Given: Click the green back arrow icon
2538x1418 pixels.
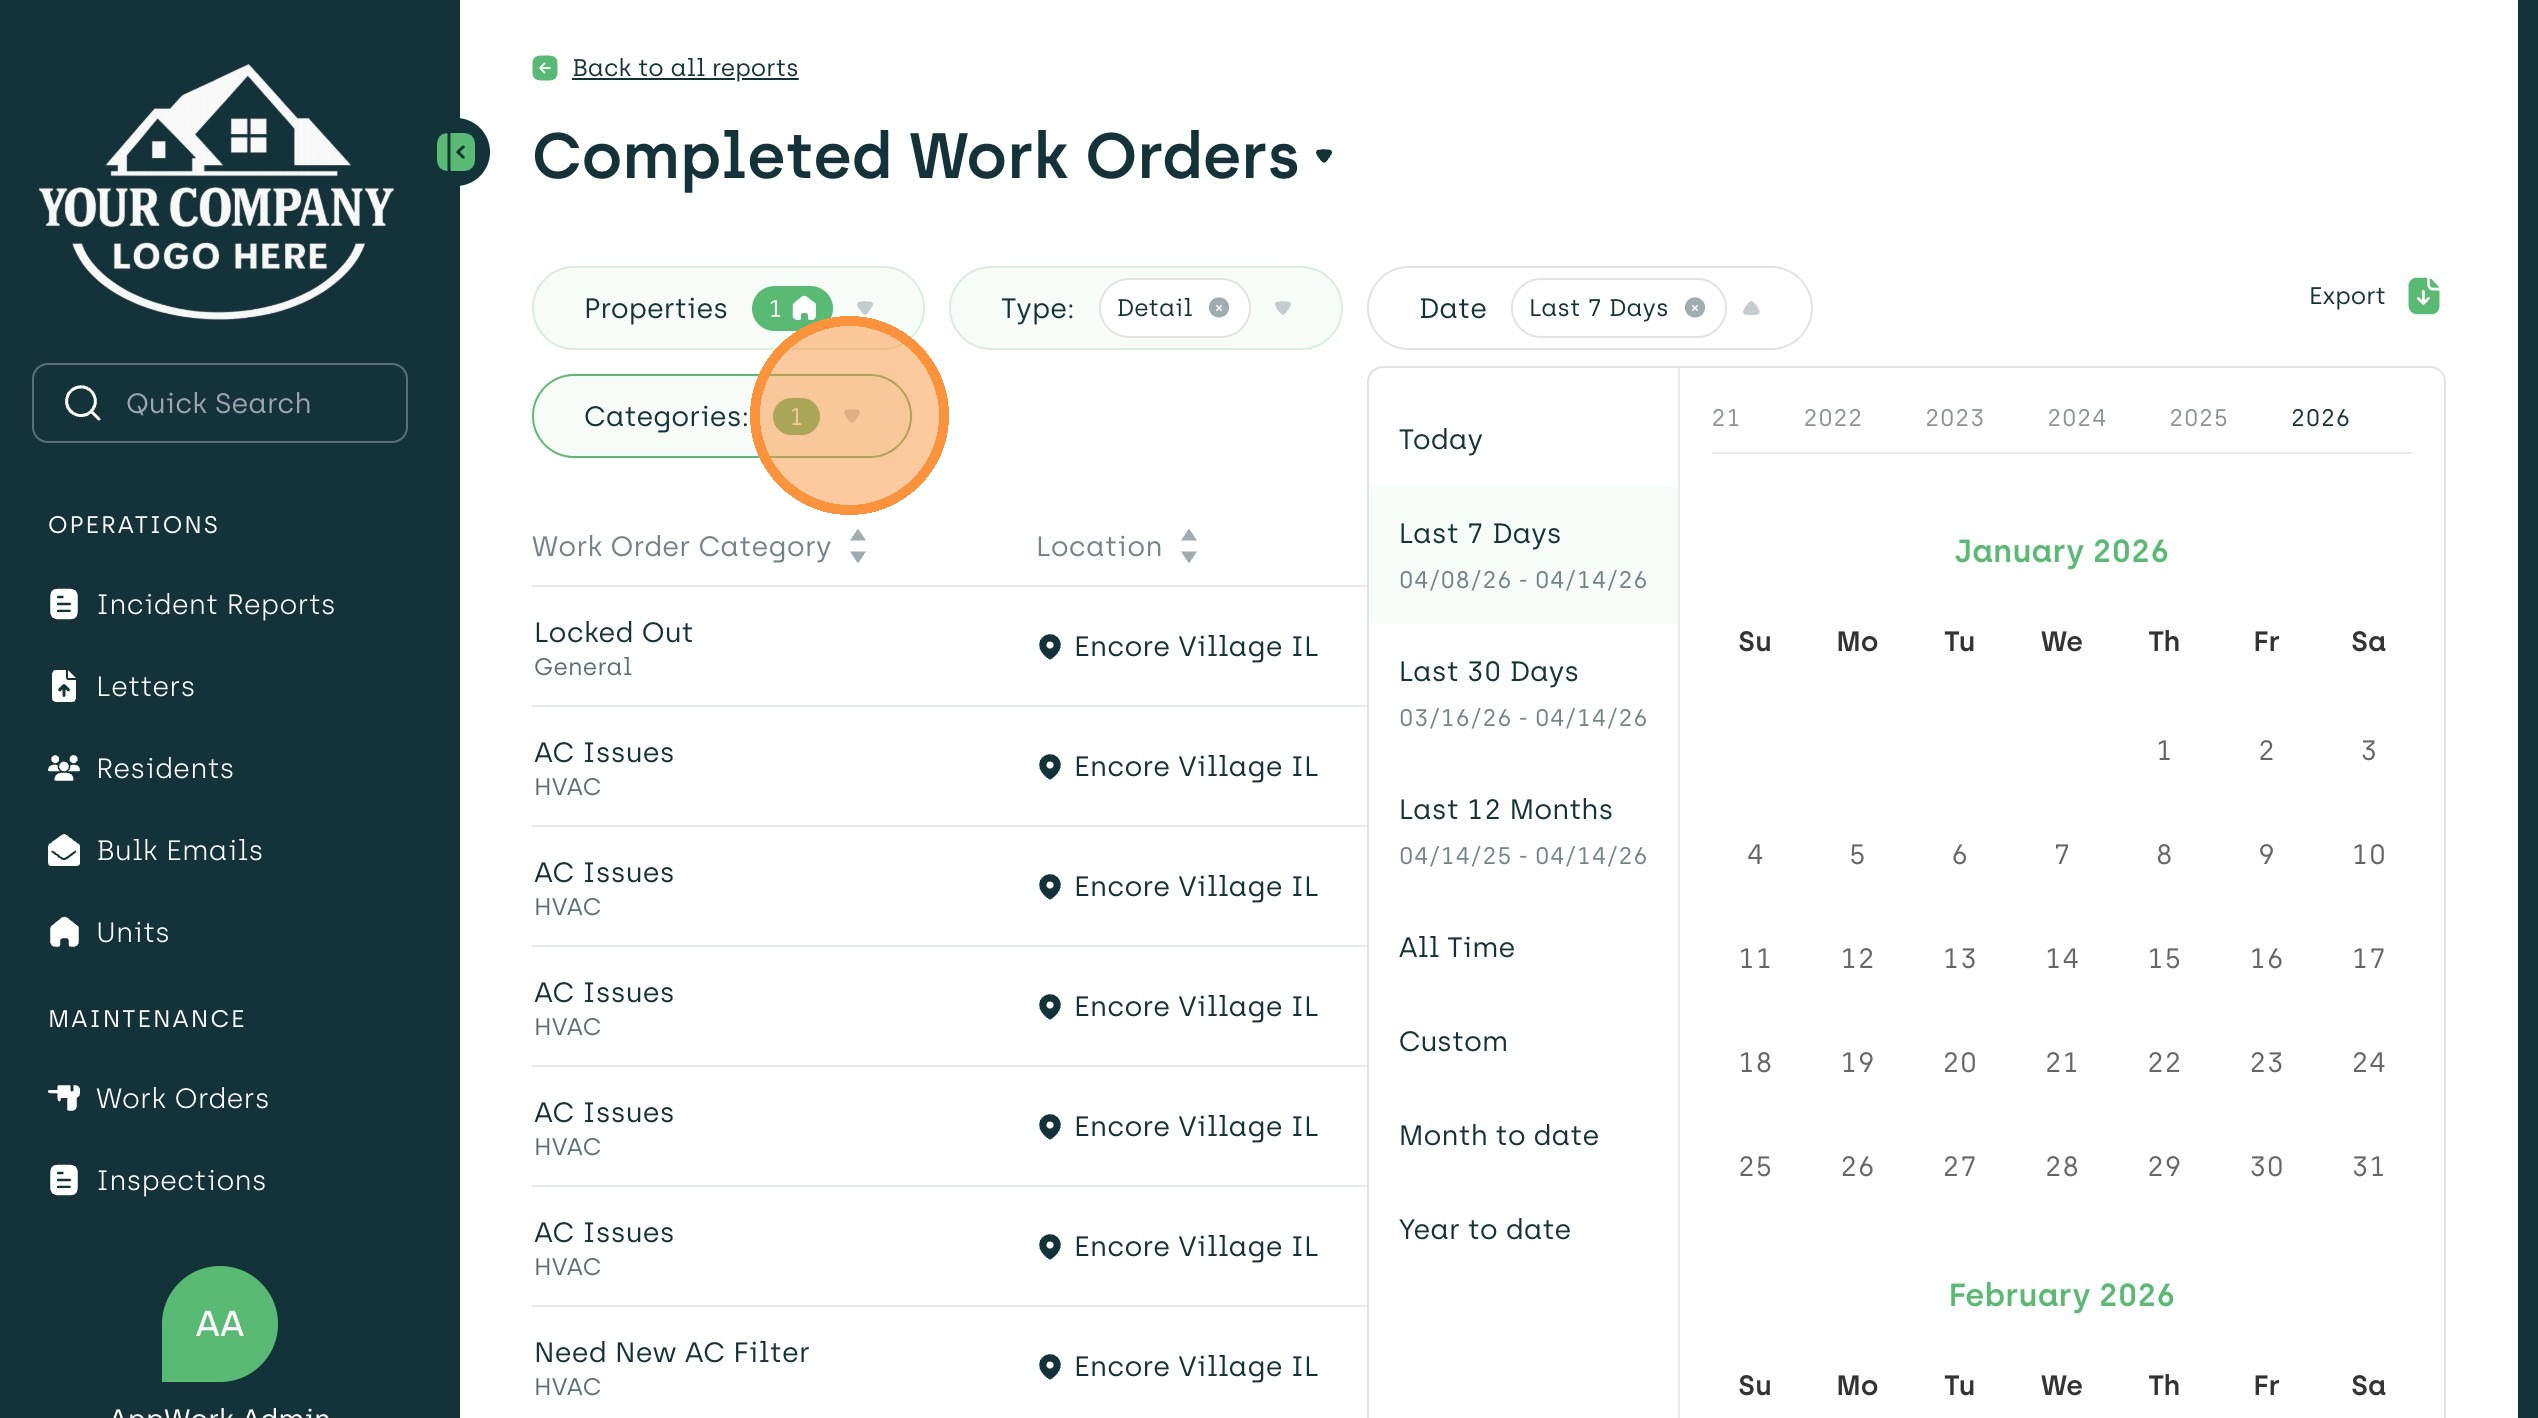Looking at the screenshot, I should click(545, 68).
